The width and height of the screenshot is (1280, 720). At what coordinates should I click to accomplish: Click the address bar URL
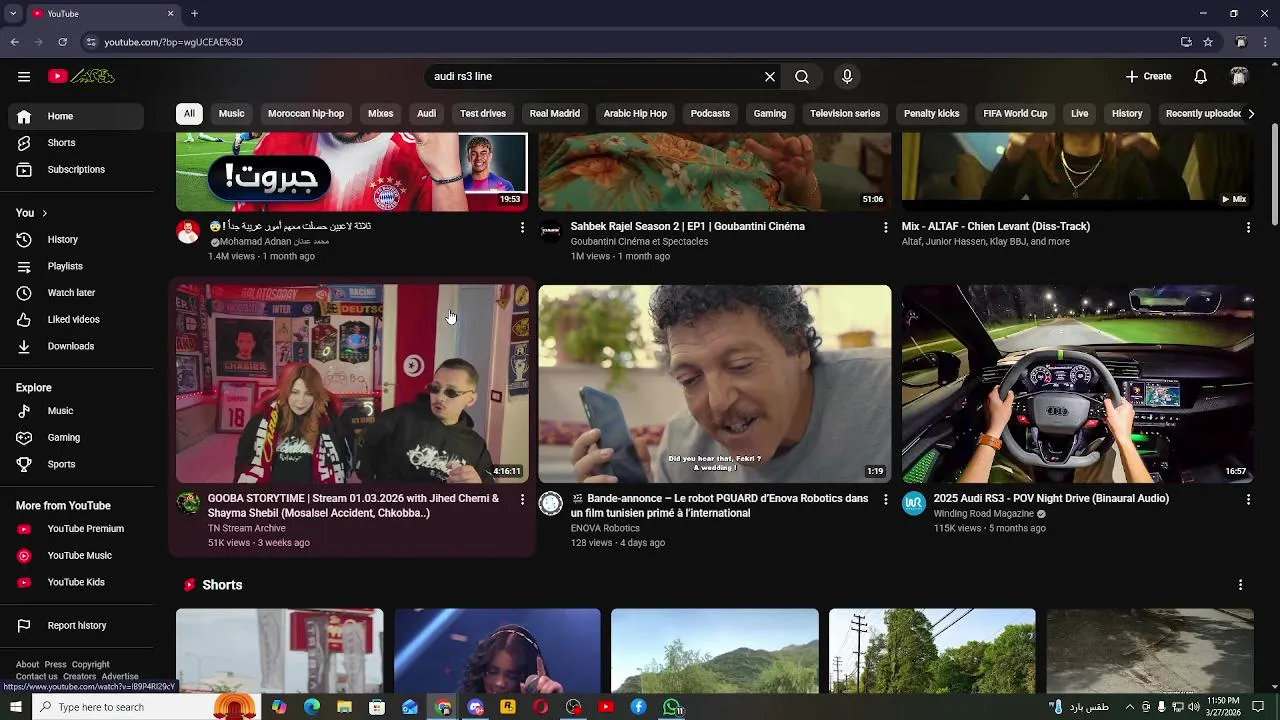click(x=174, y=42)
